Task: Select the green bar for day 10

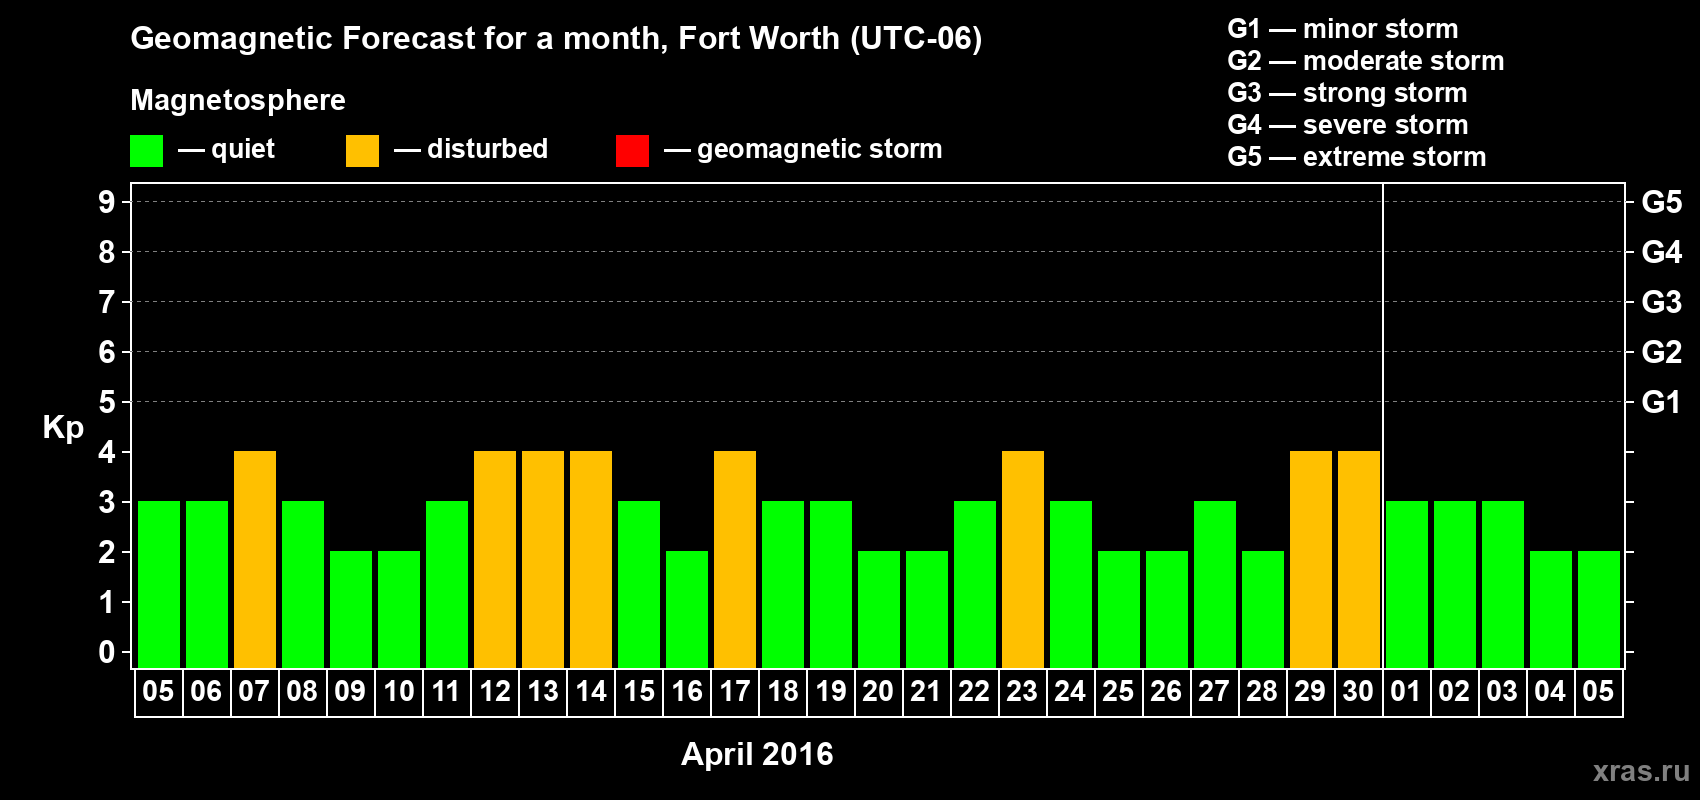Action: [x=399, y=610]
